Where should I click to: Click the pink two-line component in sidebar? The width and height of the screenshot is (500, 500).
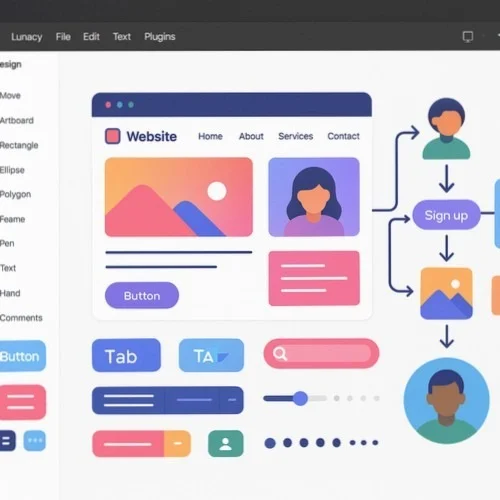(x=23, y=402)
